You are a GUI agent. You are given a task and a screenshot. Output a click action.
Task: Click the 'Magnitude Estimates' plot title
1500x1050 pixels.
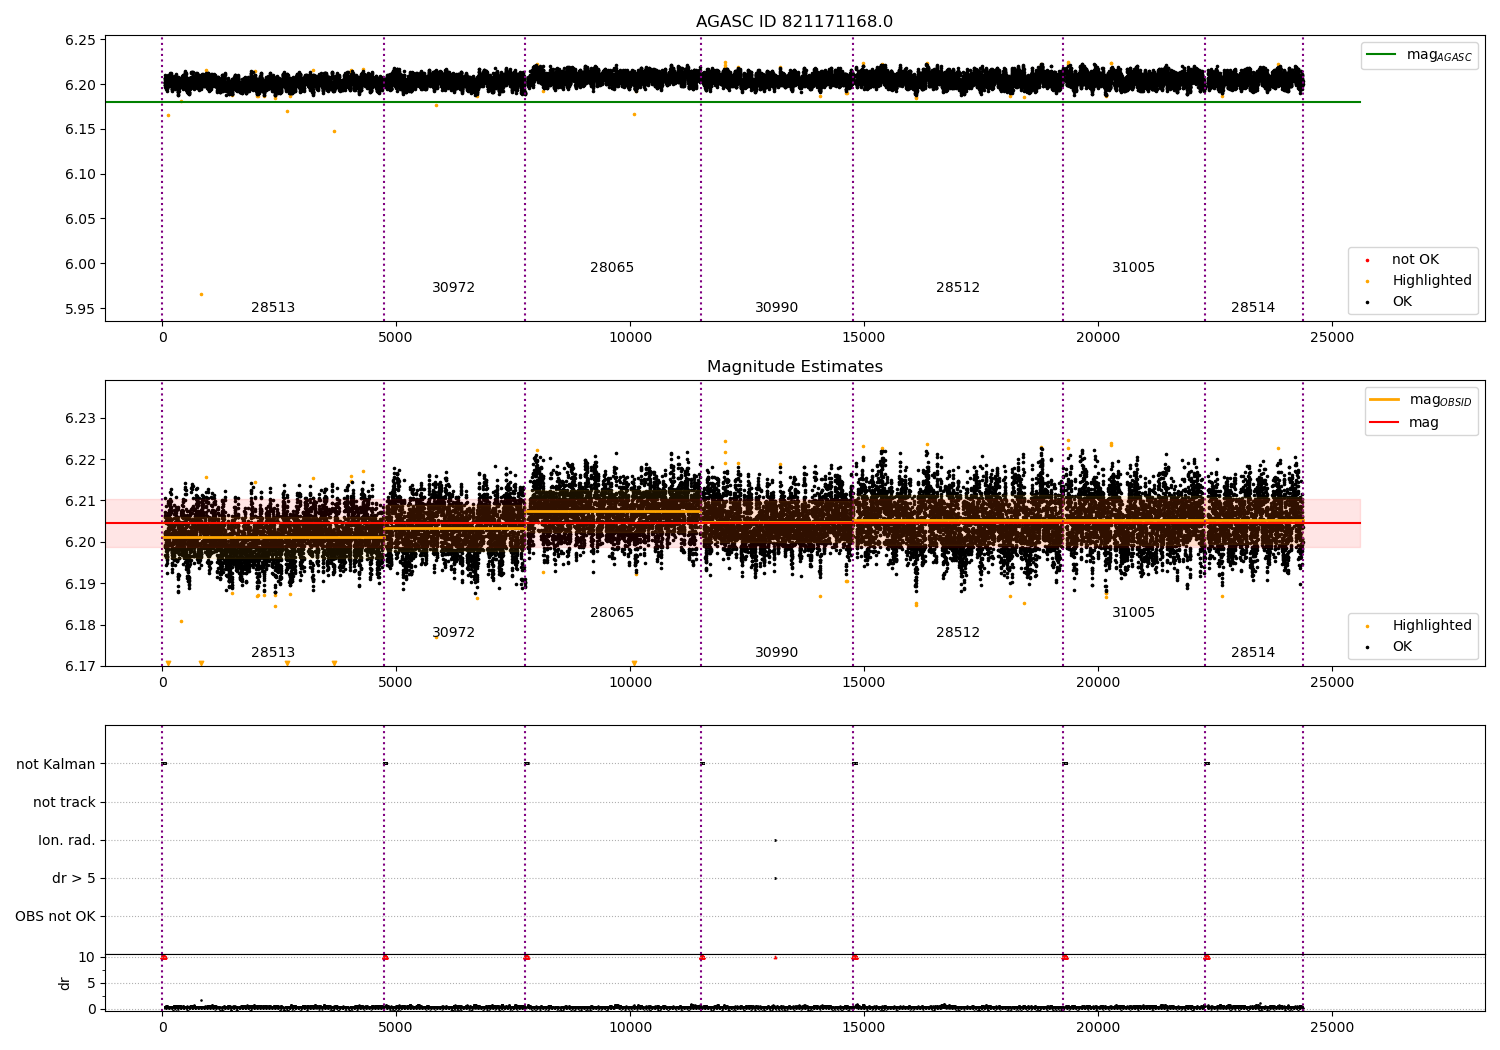pyautogui.click(x=794, y=367)
